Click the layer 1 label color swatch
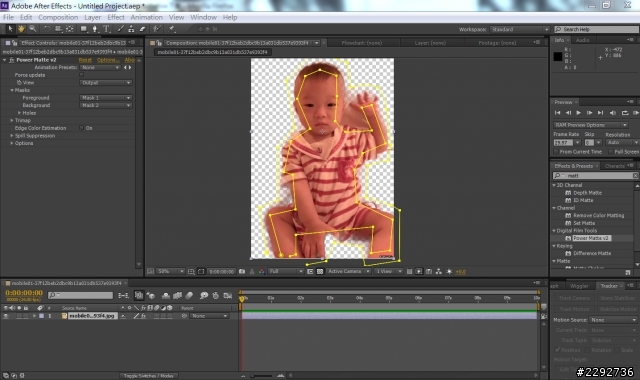The image size is (640, 380). coord(41,316)
